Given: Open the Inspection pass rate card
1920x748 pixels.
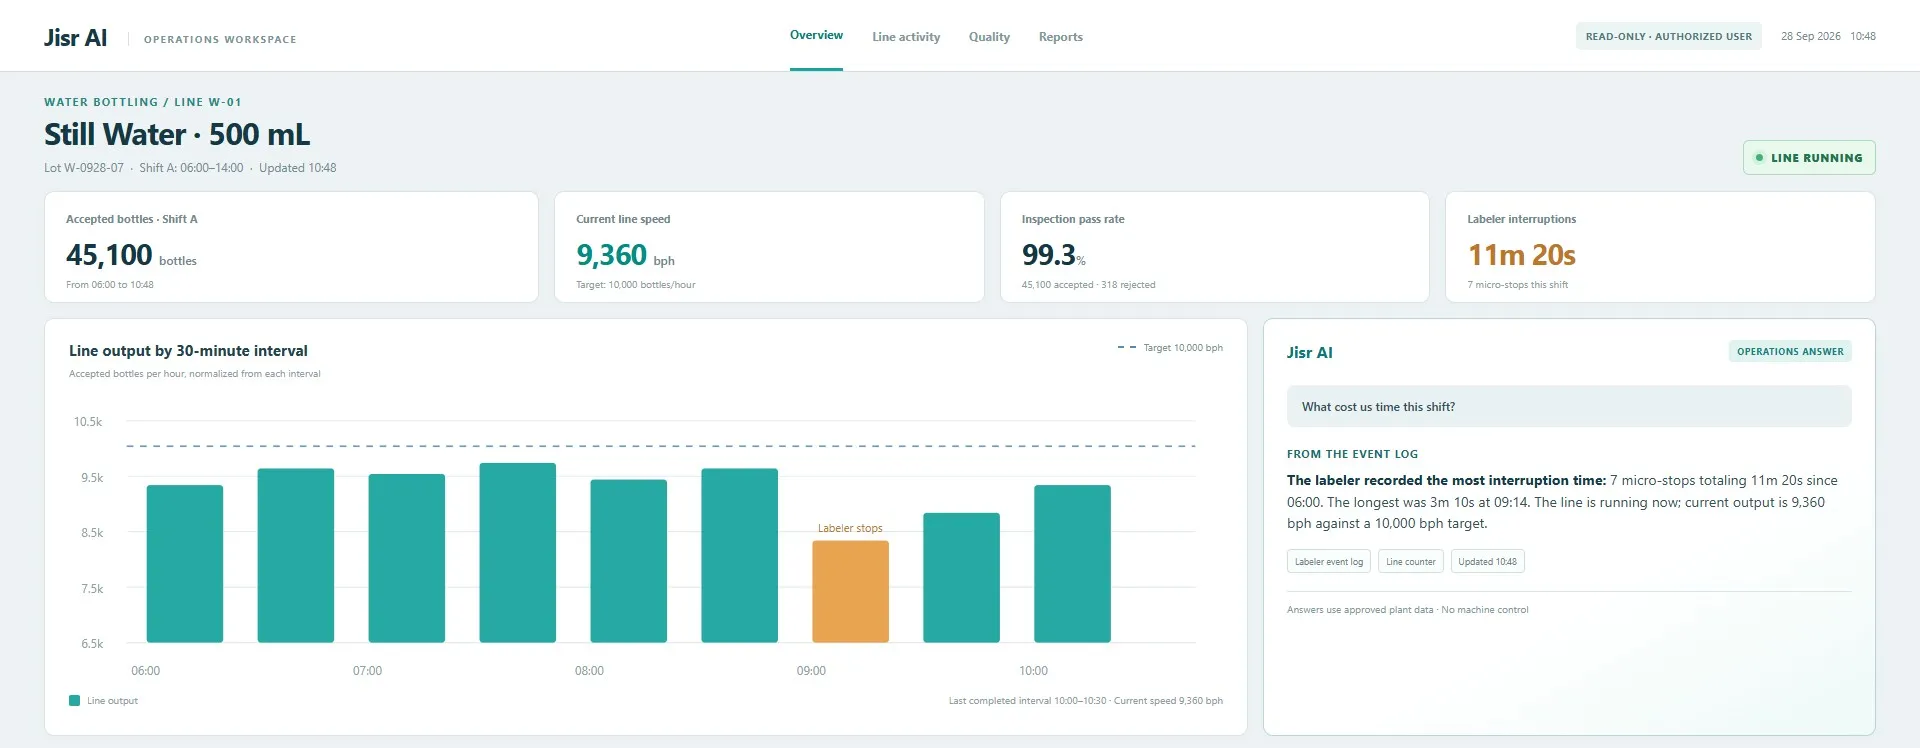Looking at the screenshot, I should [x=1214, y=247].
